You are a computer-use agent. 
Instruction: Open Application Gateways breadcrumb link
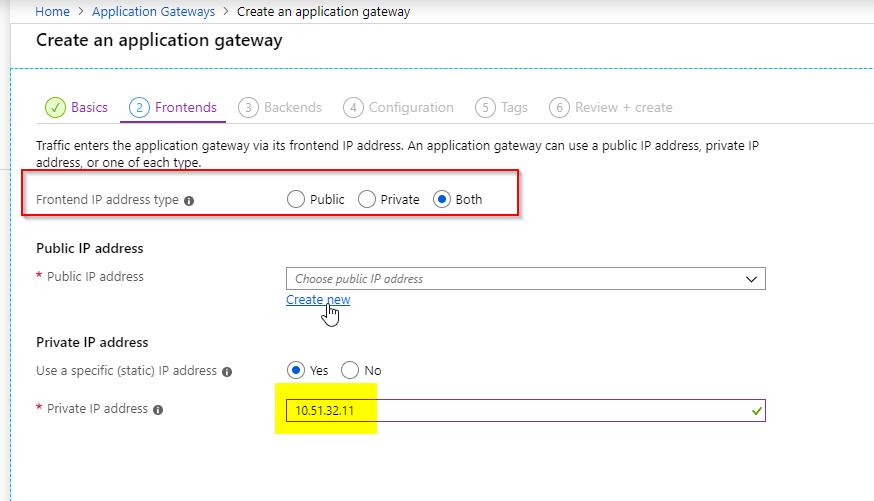point(155,12)
